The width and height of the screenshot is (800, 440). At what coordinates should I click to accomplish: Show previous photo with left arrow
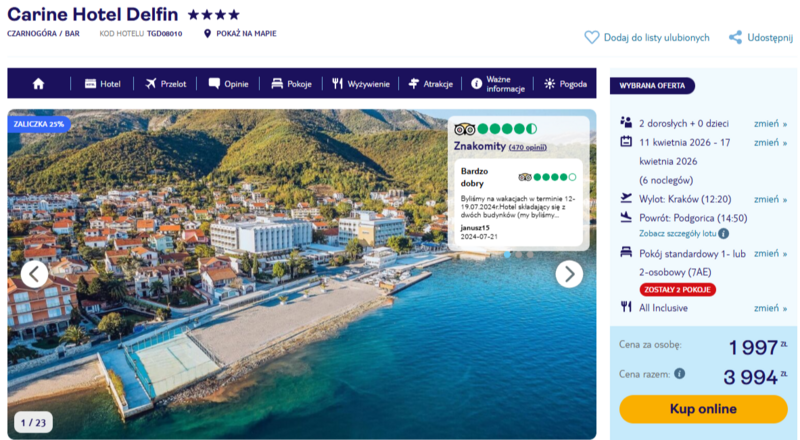coord(35,274)
